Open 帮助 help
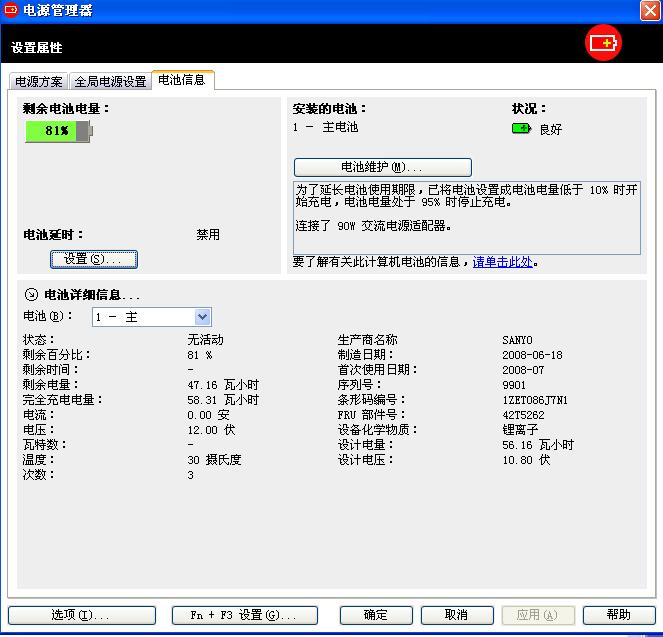 [x=619, y=615]
